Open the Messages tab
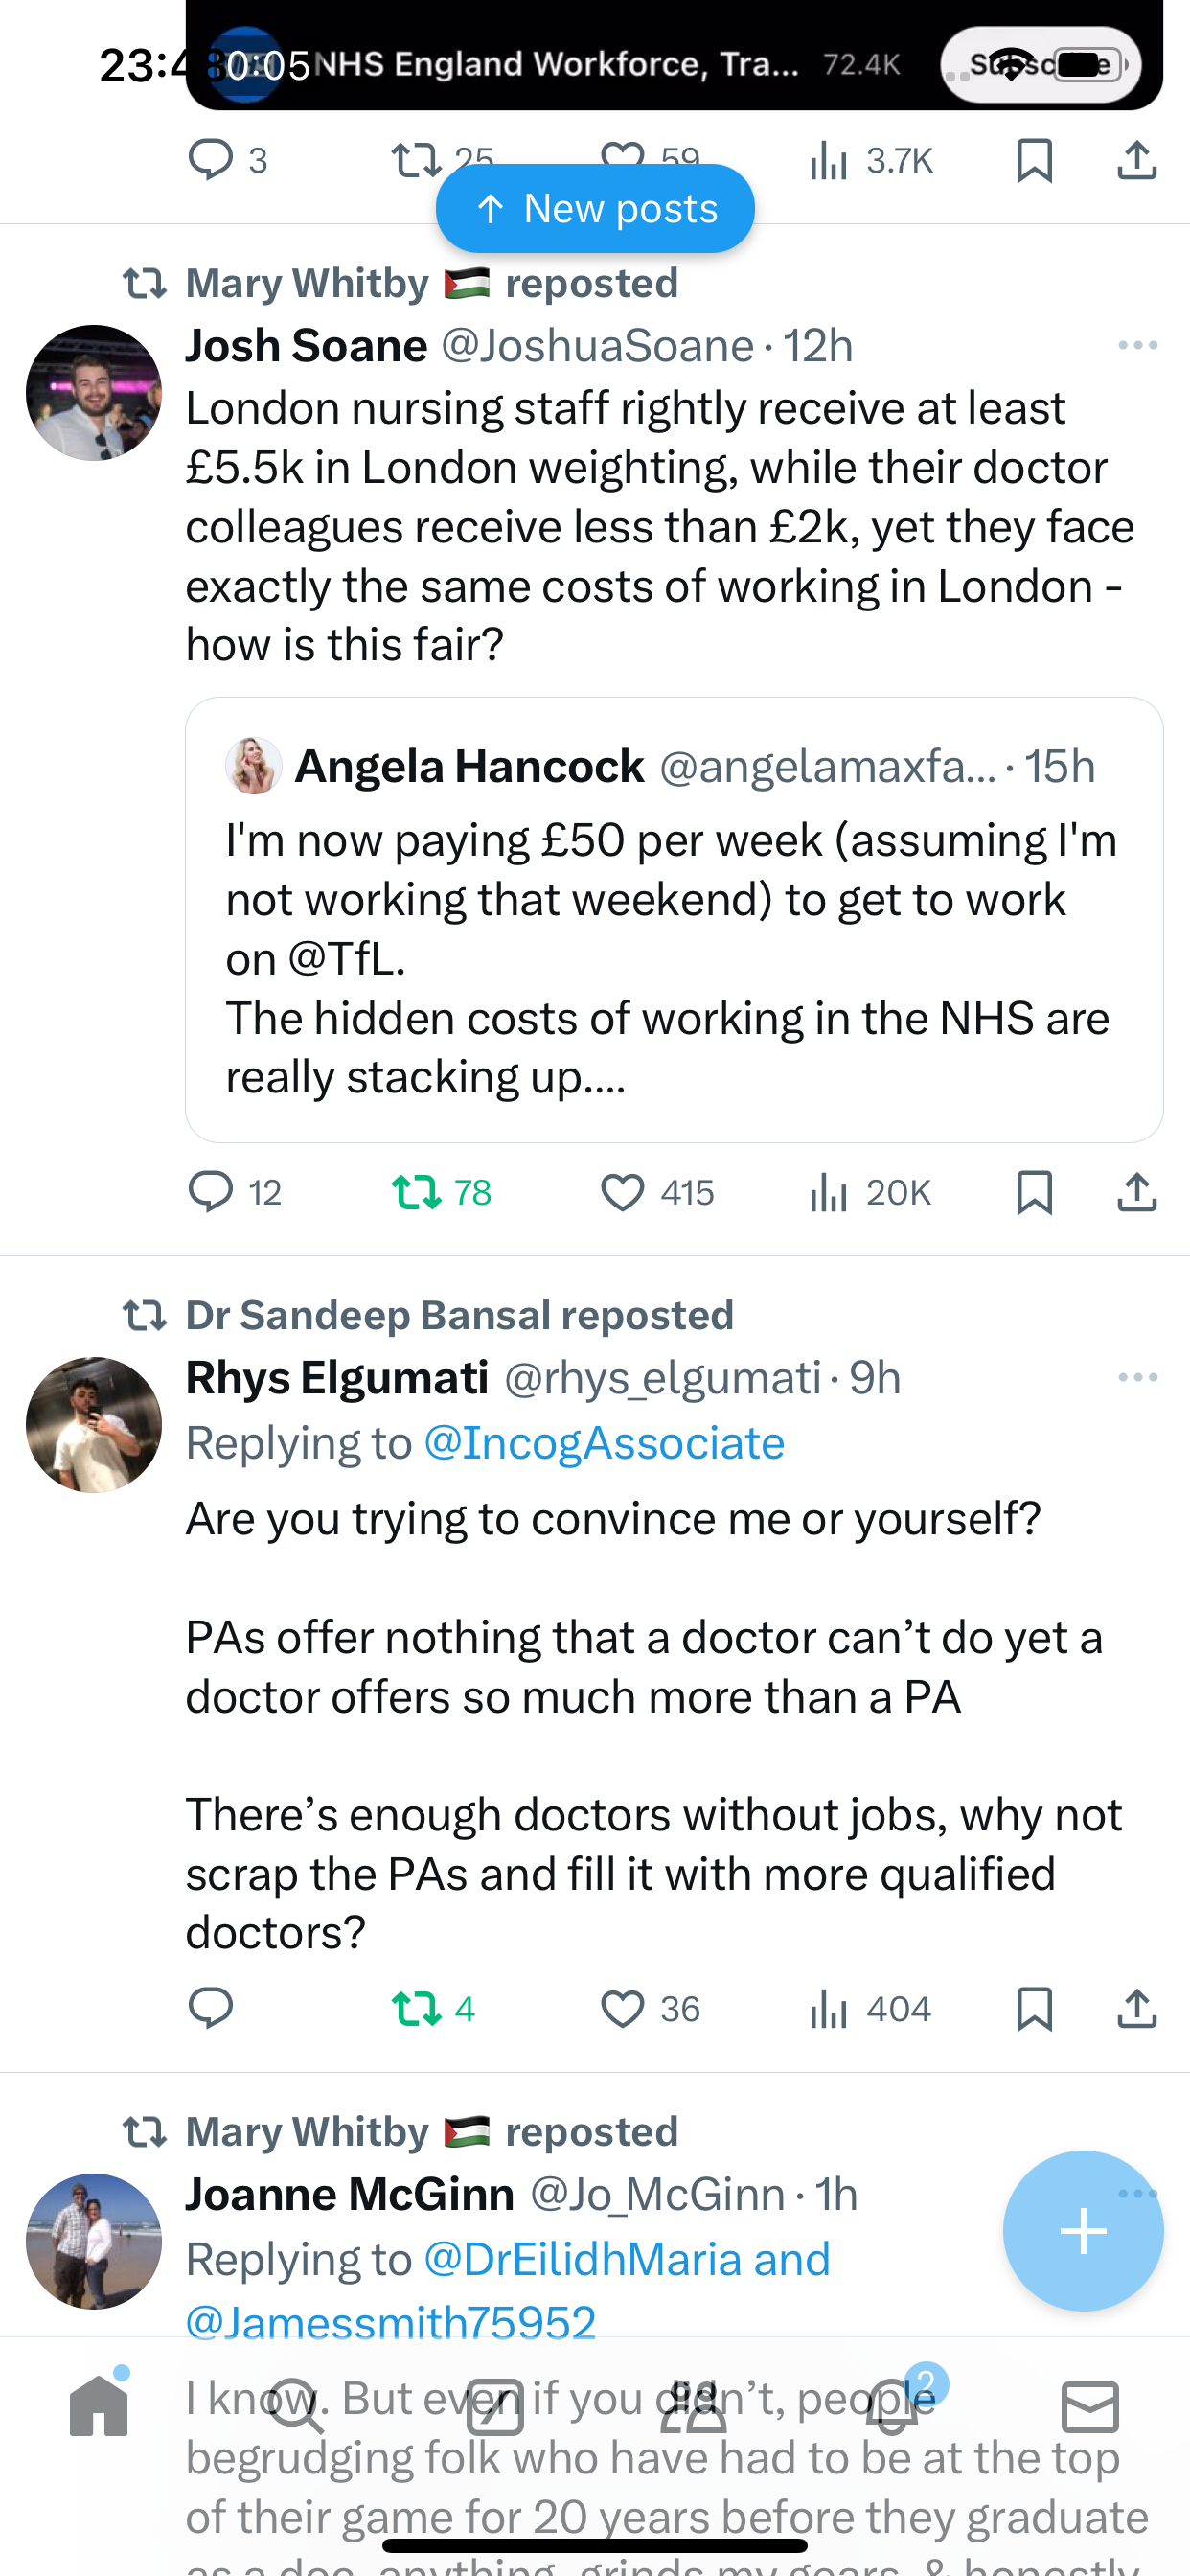Screen dimensions: 1190x2576 tap(1090, 2406)
